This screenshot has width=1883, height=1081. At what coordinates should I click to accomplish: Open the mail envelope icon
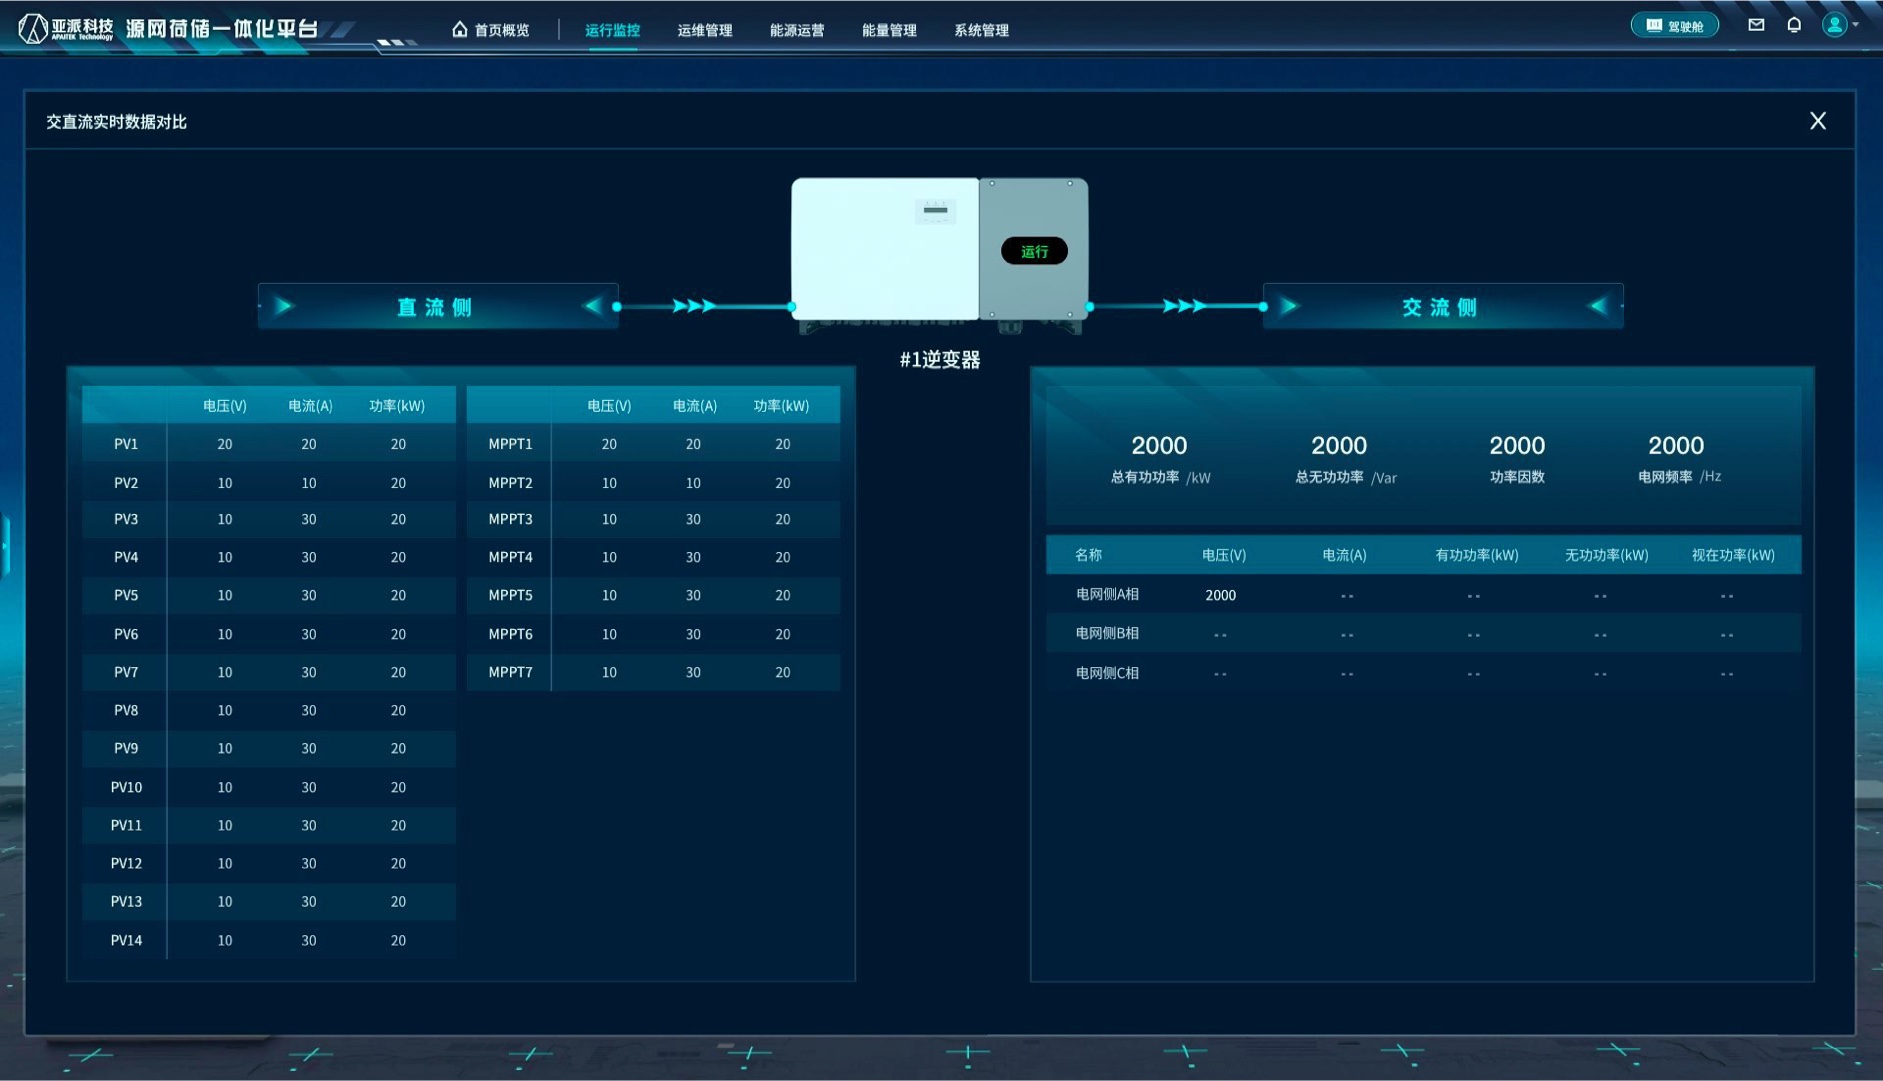click(x=1756, y=25)
